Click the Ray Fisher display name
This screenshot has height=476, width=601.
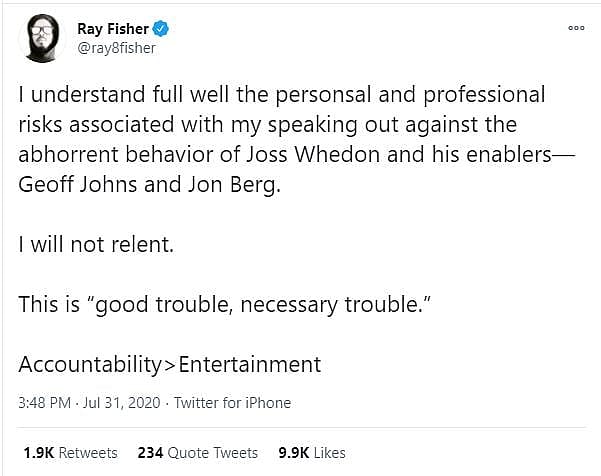pos(115,28)
